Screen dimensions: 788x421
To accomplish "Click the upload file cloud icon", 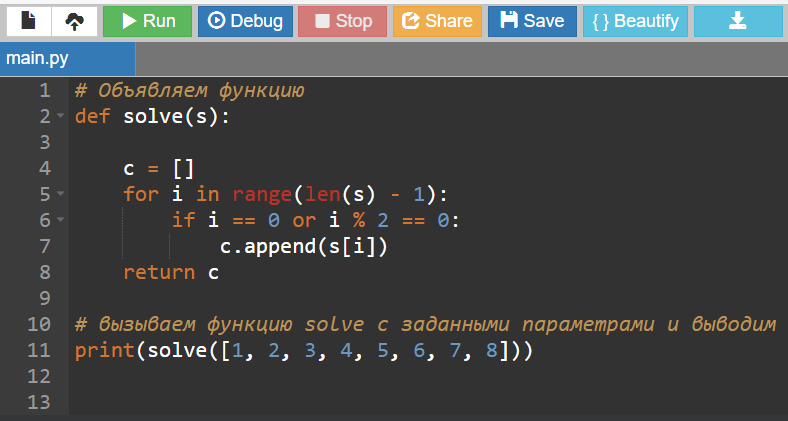I will pos(74,21).
